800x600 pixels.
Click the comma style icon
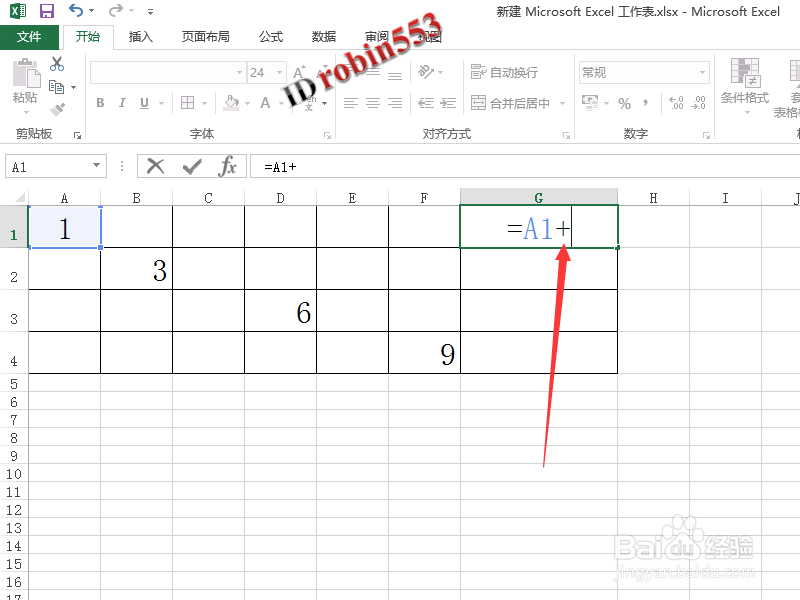[x=645, y=102]
